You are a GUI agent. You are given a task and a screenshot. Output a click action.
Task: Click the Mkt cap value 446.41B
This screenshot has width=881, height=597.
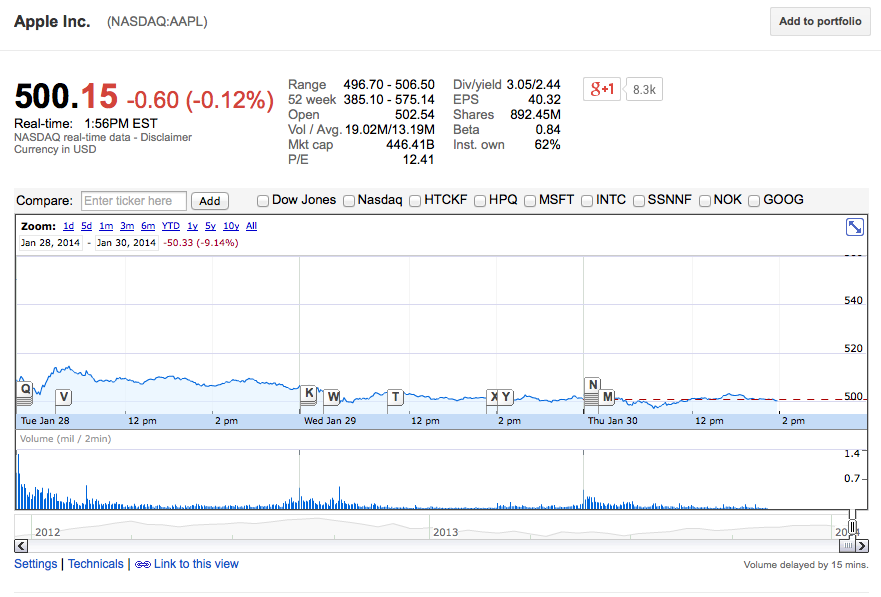tap(410, 145)
